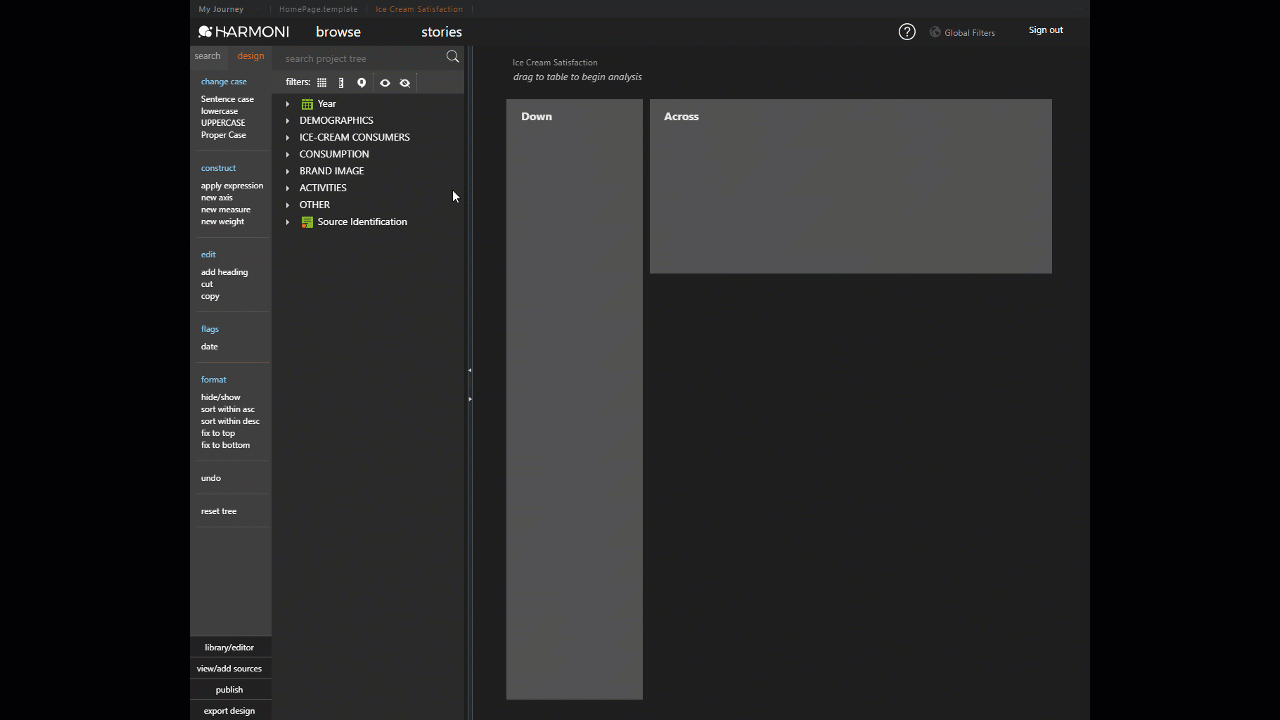Click export design
Image resolution: width=1280 pixels, height=720 pixels.
[230, 711]
